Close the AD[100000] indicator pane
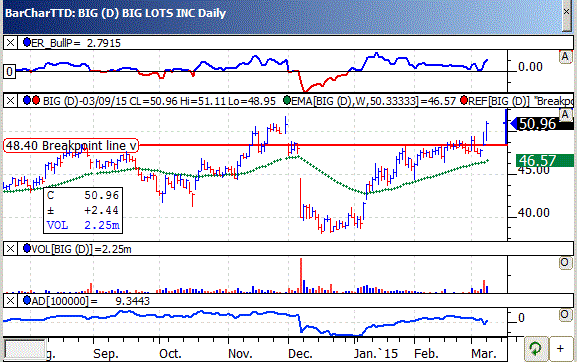Screen dimensions: 577x362 pos(10,301)
